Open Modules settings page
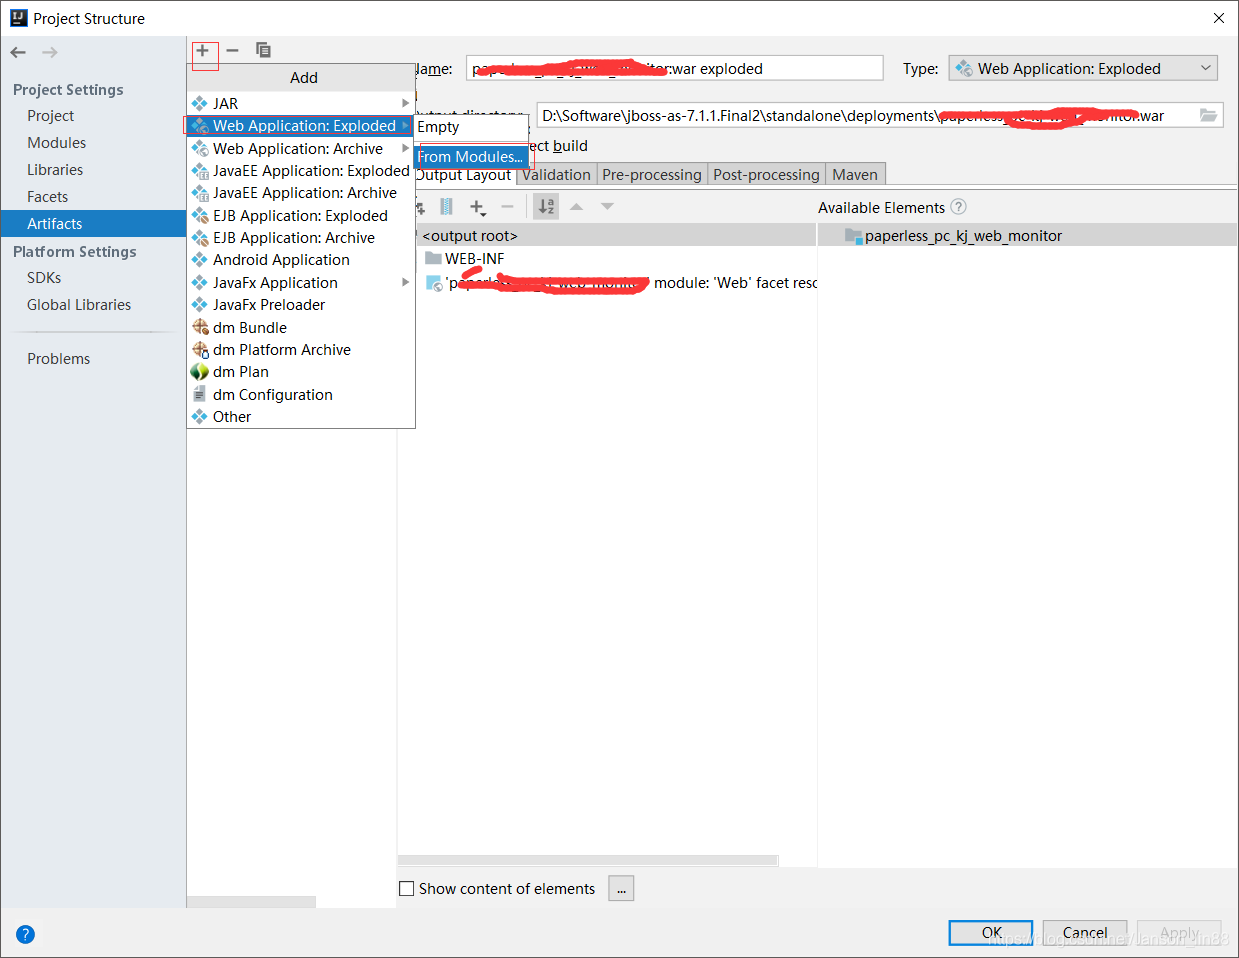 [57, 143]
